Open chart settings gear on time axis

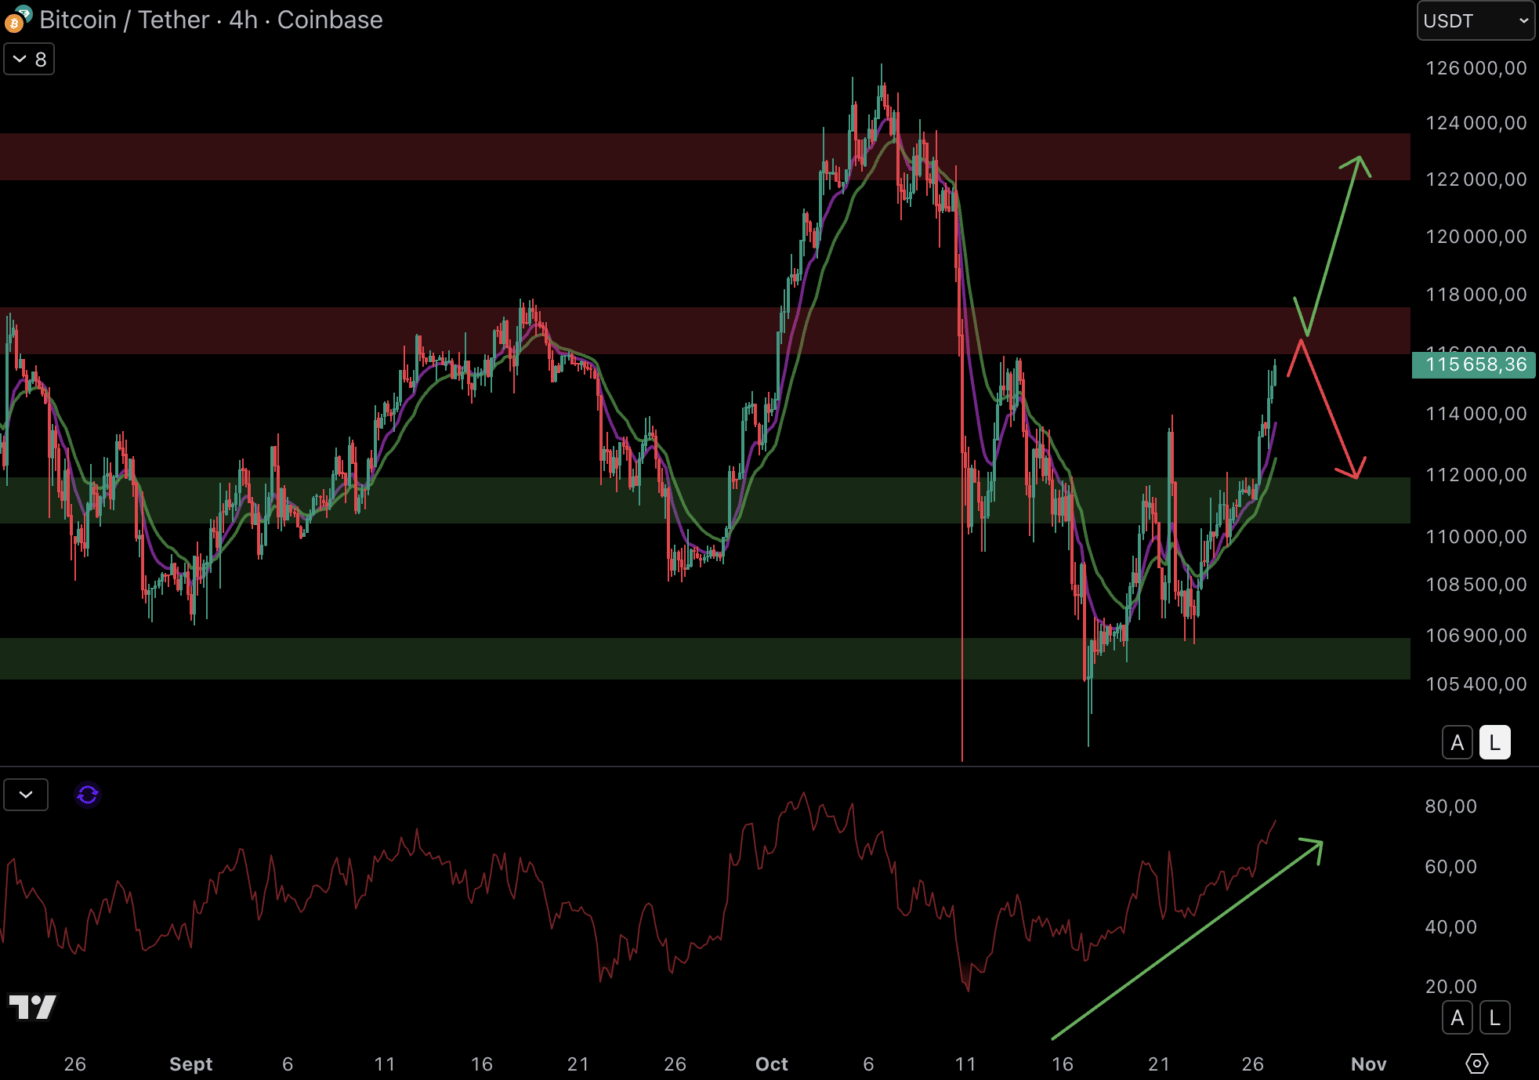1476,1063
